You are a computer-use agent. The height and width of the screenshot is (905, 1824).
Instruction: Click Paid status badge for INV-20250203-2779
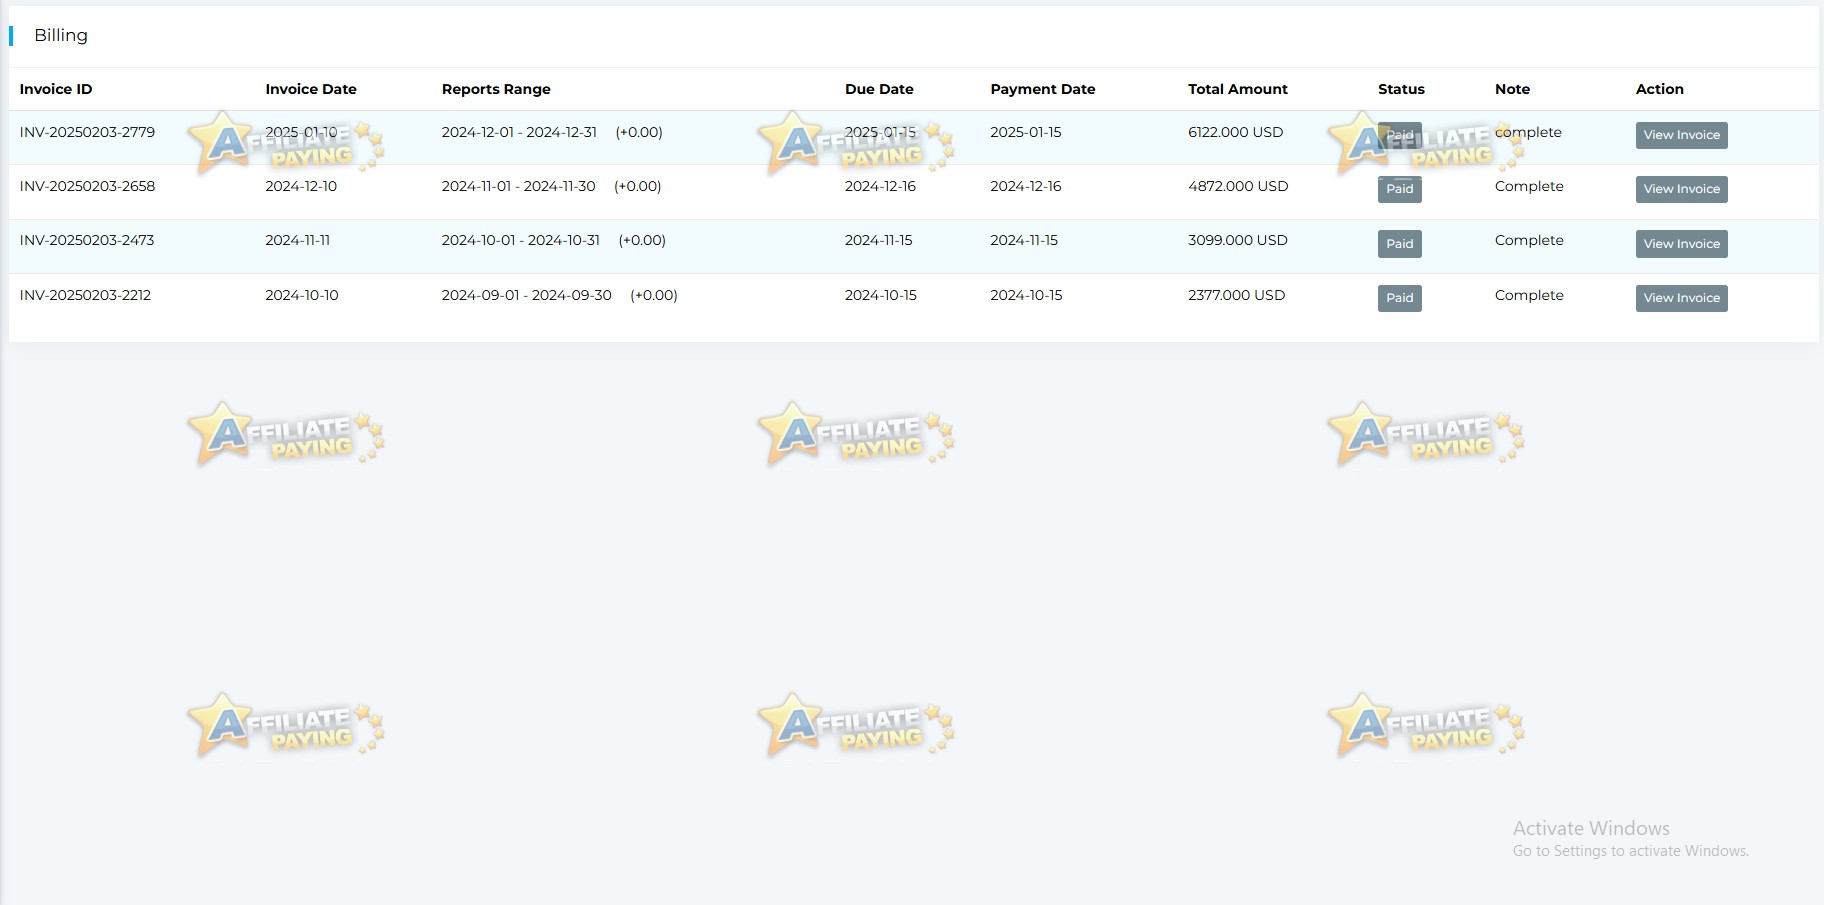(x=1399, y=135)
